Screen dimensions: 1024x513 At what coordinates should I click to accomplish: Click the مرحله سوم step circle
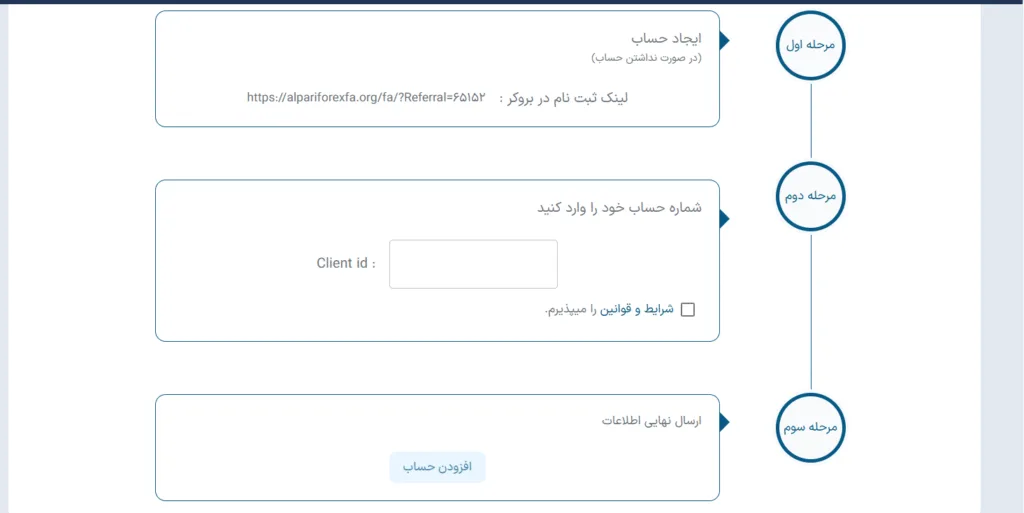click(x=811, y=427)
